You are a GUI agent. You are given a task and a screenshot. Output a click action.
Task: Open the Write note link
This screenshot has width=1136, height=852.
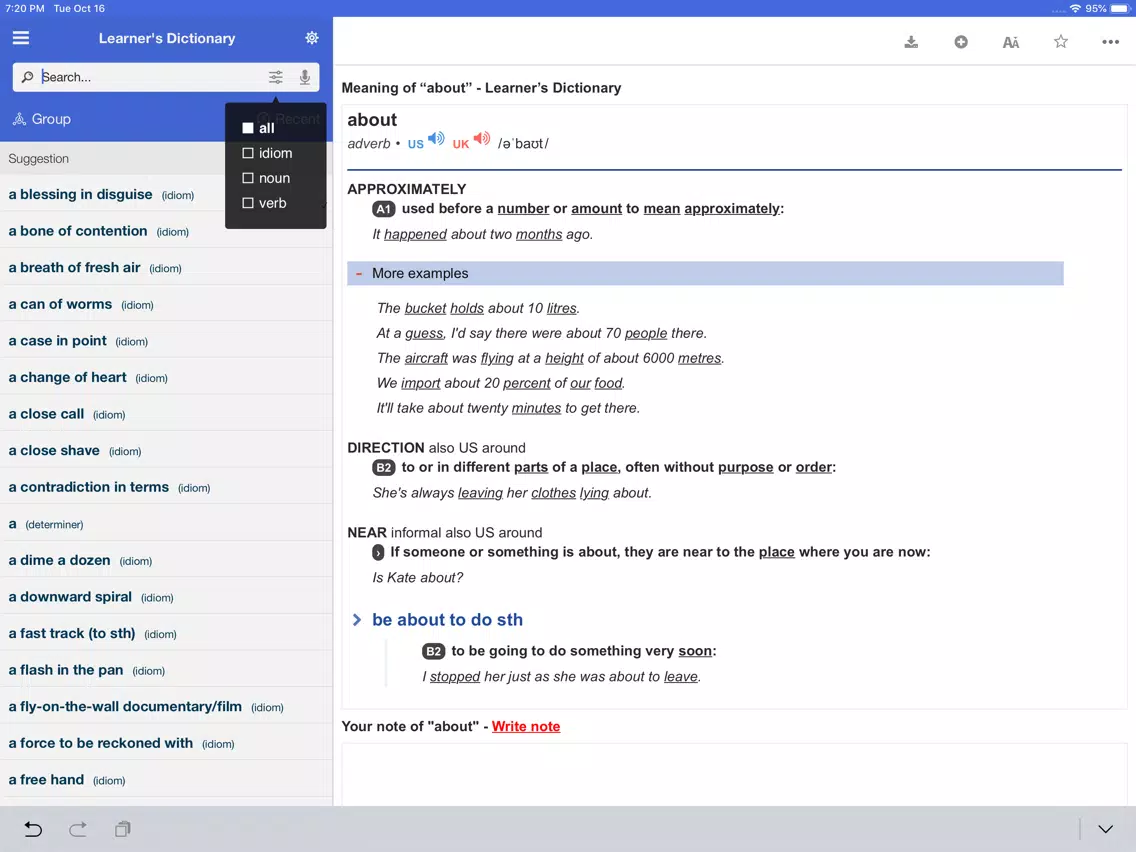coord(526,727)
